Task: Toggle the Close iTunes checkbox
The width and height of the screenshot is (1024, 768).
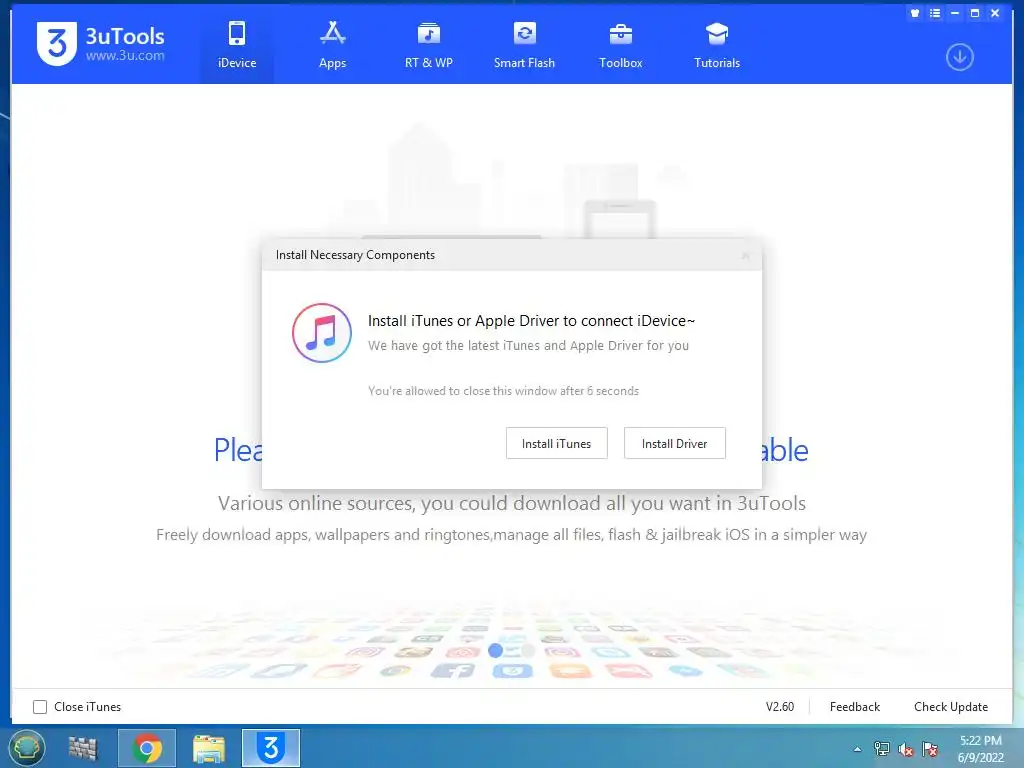Action: (40, 707)
